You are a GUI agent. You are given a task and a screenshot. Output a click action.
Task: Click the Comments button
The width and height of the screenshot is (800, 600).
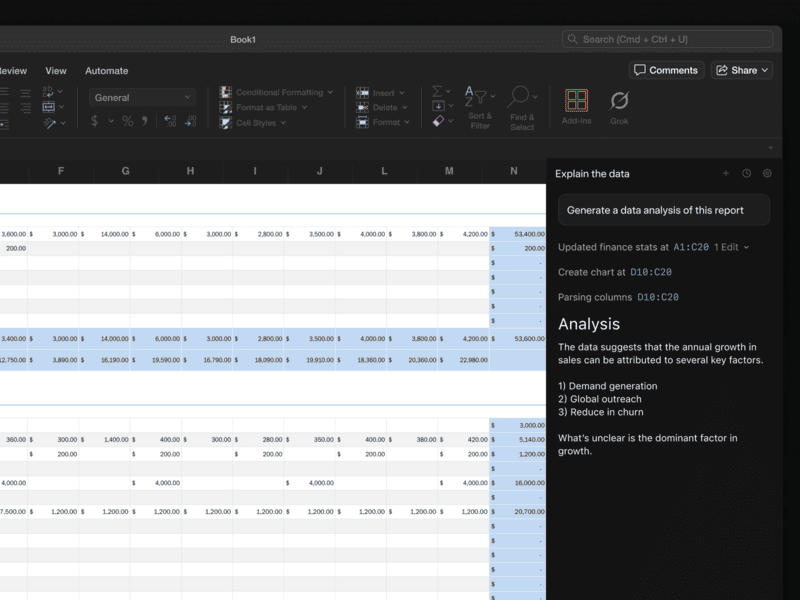[x=666, y=70]
